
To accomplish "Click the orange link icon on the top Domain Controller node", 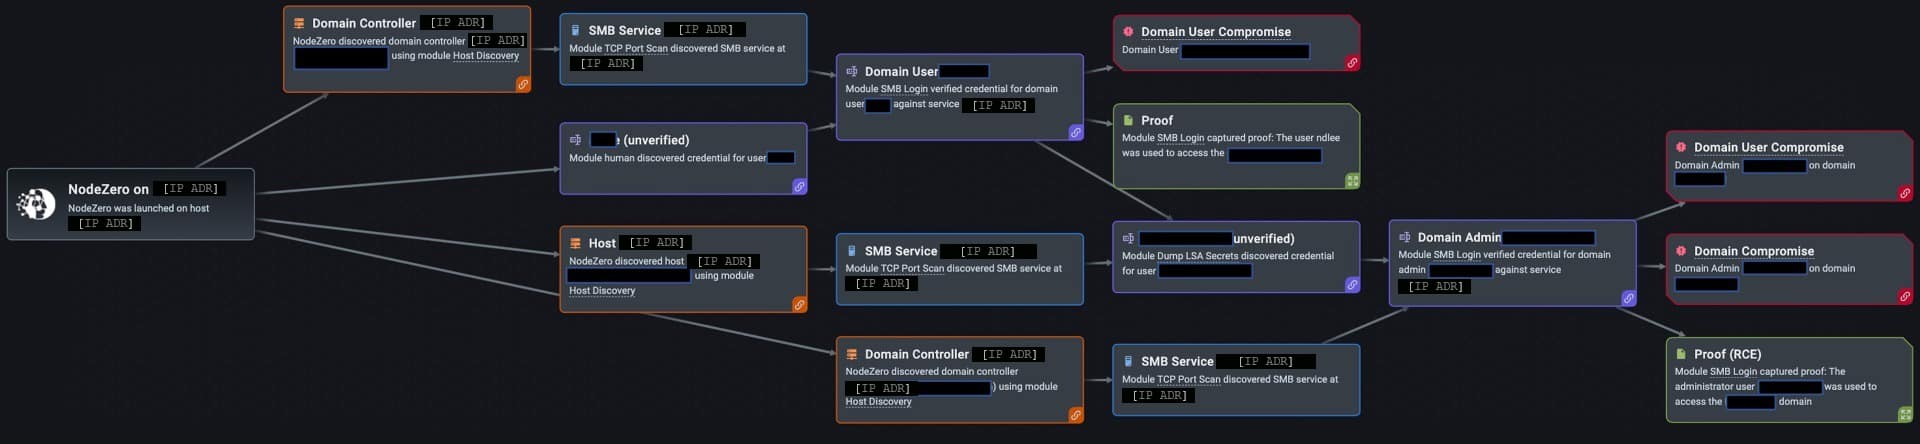I will point(522,85).
